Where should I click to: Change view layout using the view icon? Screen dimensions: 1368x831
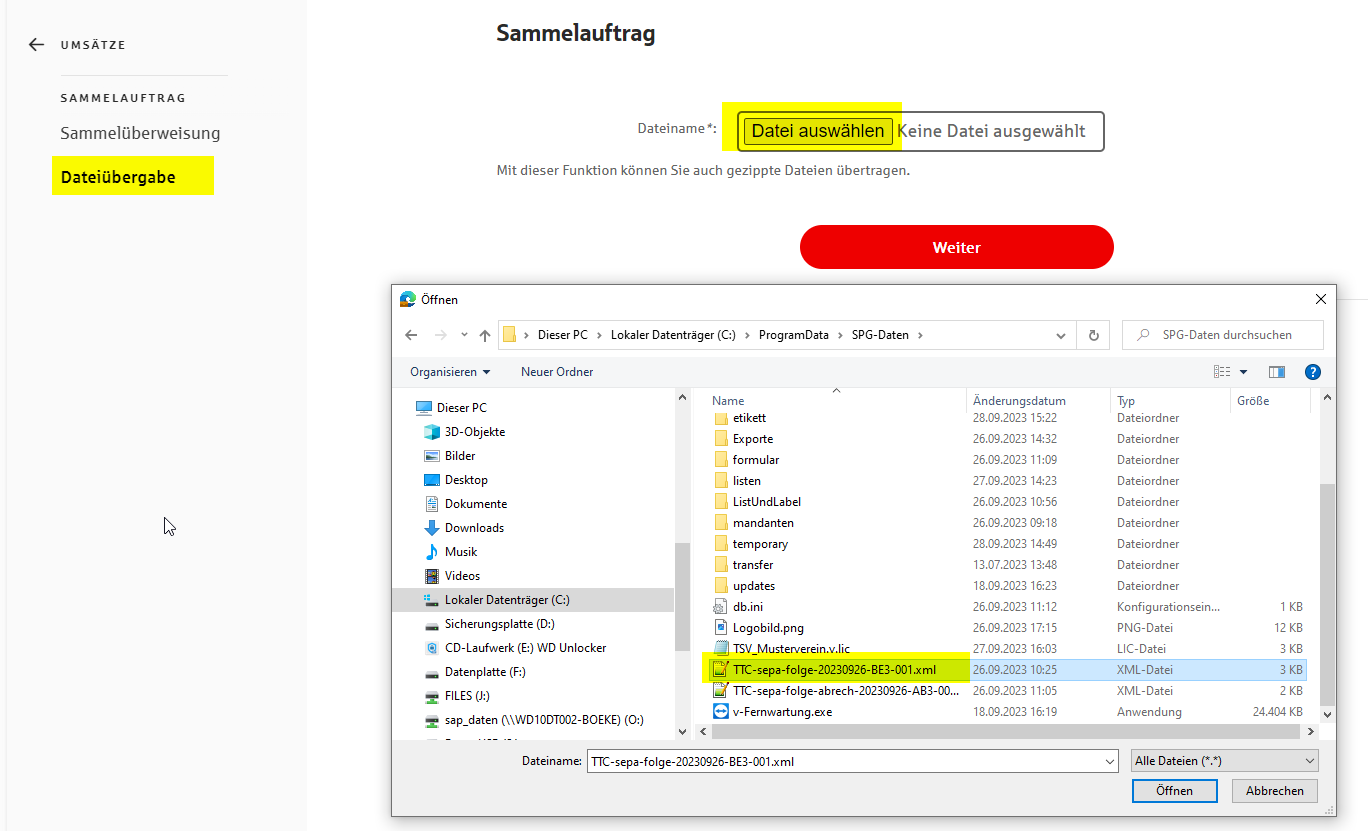[x=1223, y=372]
